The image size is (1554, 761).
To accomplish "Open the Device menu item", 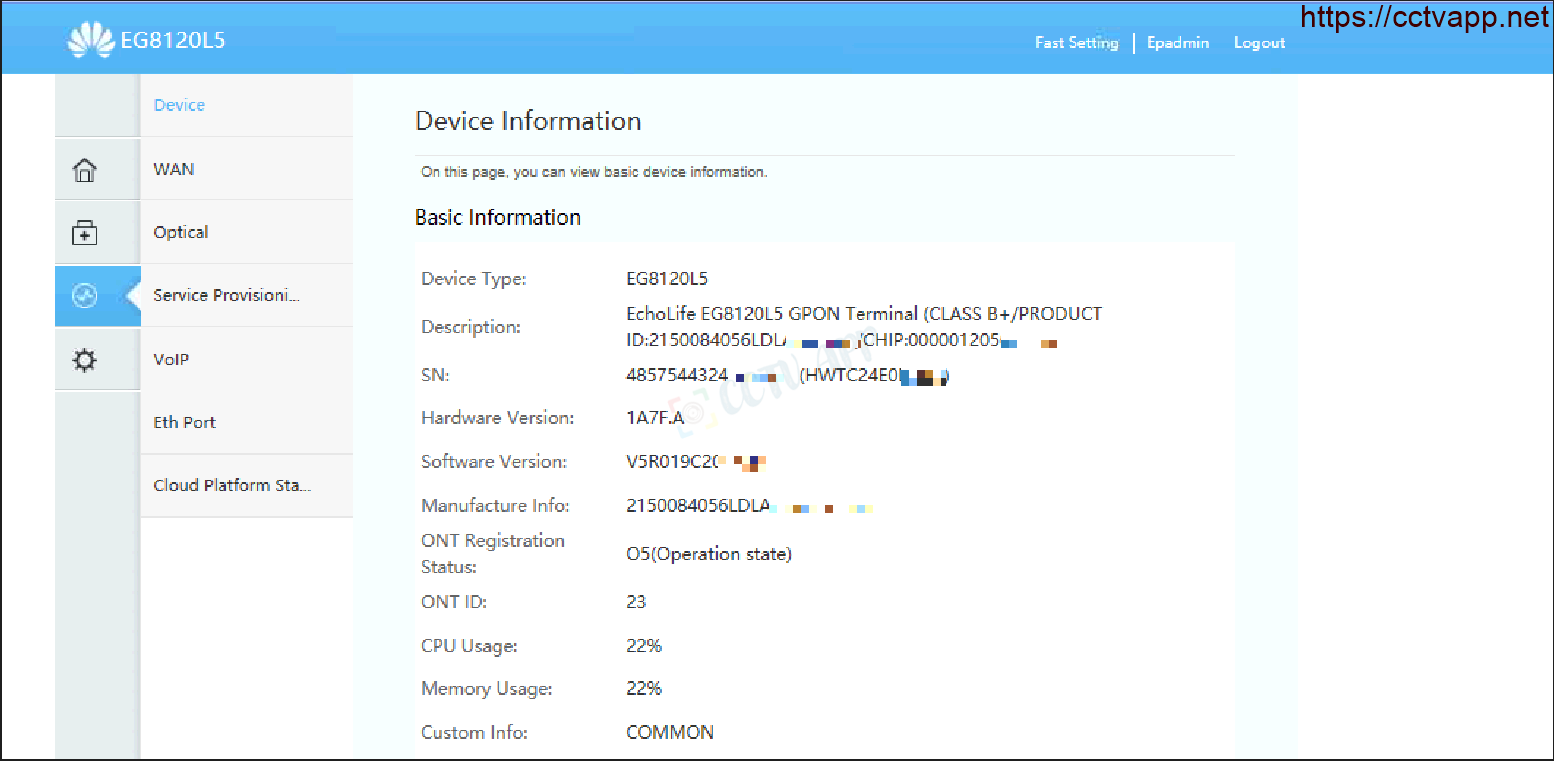I will point(179,105).
